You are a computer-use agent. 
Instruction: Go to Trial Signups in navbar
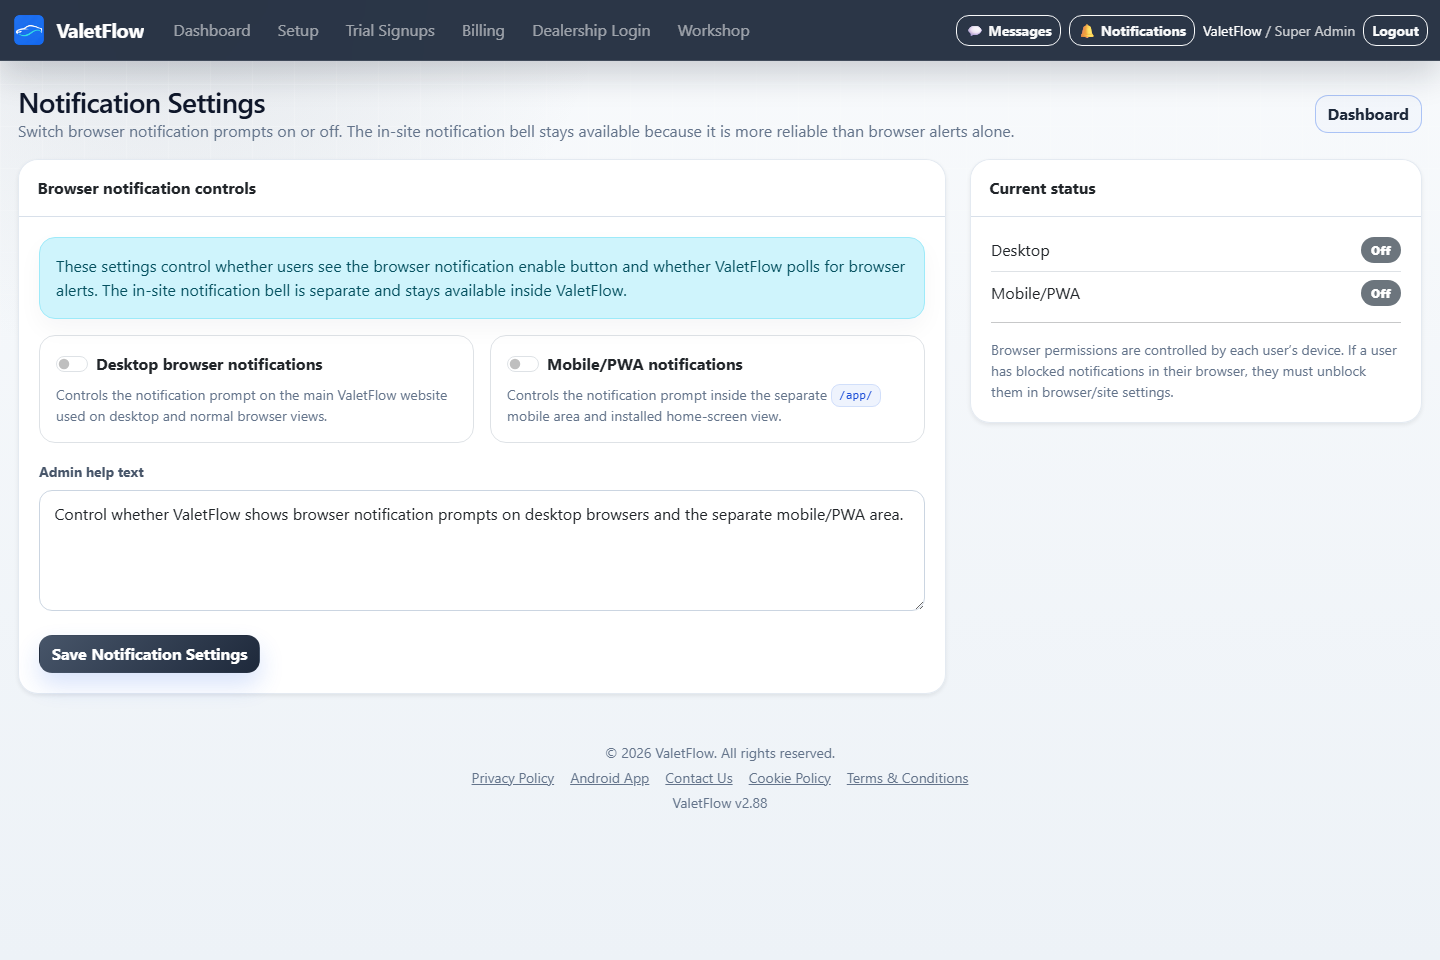(390, 31)
